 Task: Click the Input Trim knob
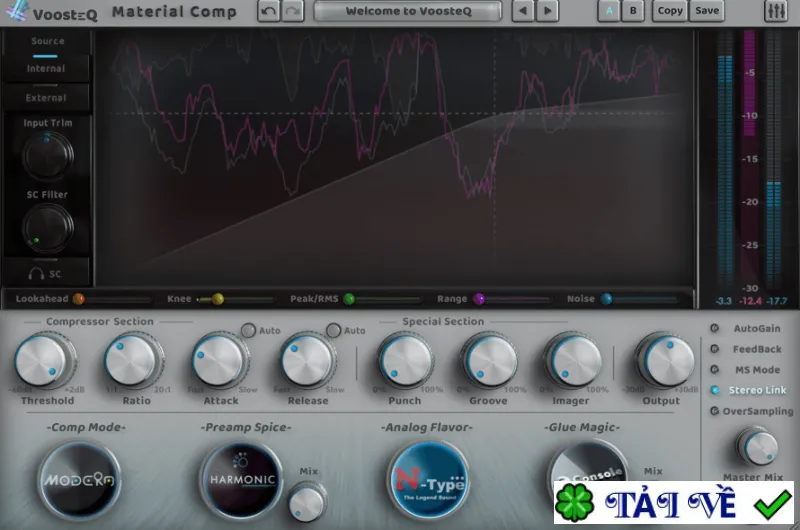coord(47,155)
